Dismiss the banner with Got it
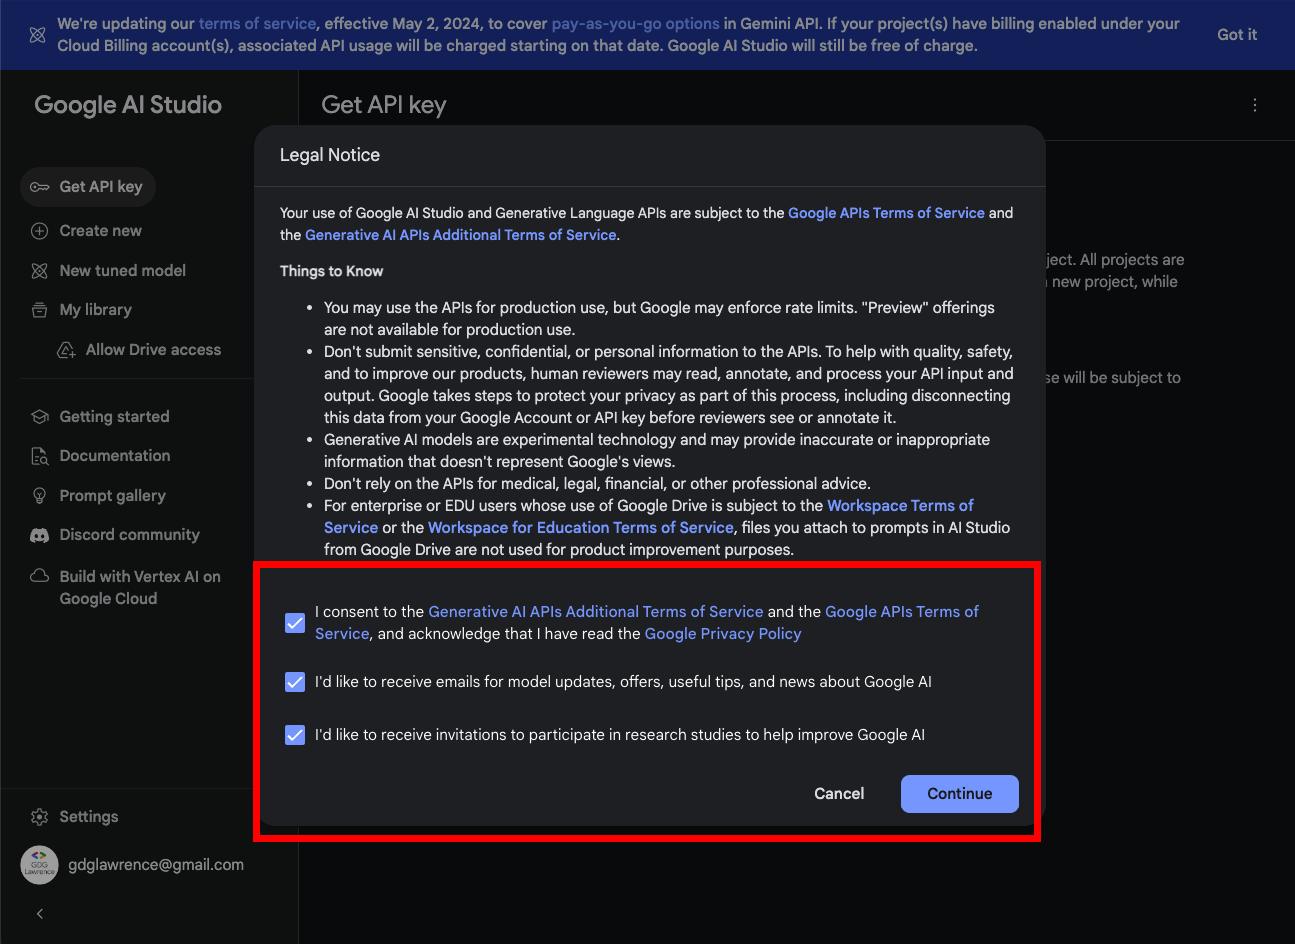 click(1236, 35)
